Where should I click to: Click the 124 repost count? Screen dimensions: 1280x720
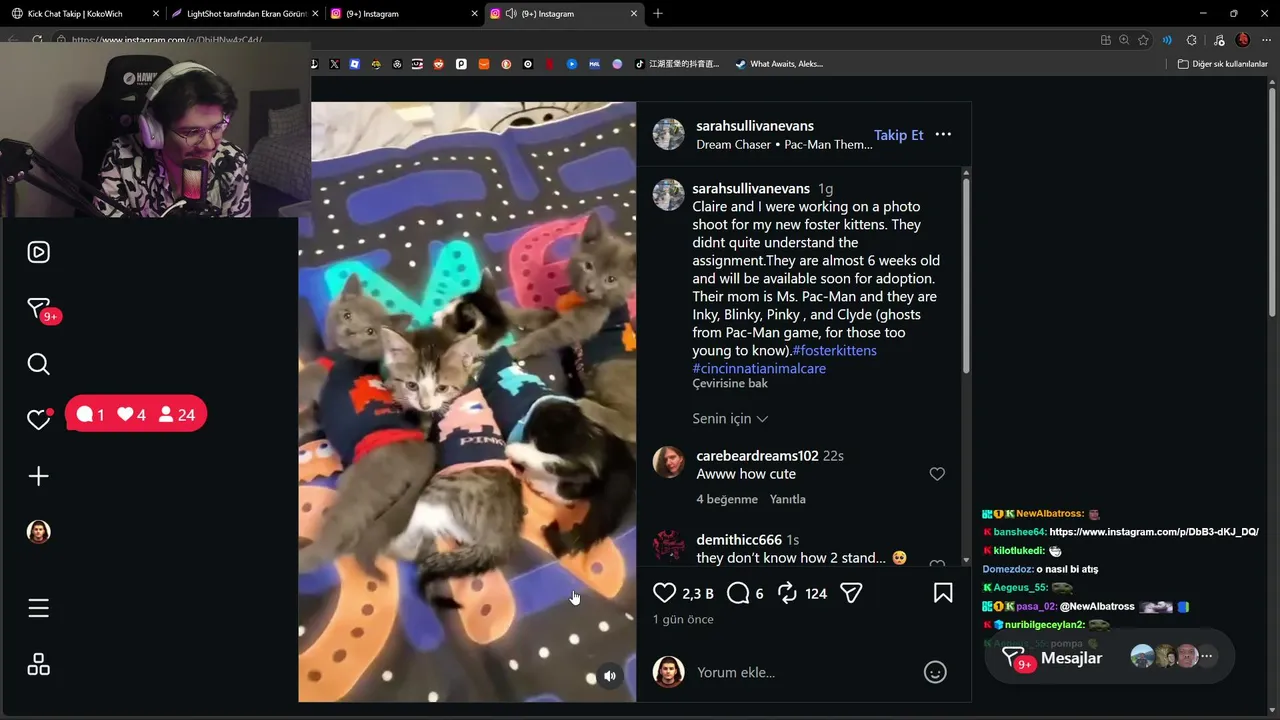[816, 594]
